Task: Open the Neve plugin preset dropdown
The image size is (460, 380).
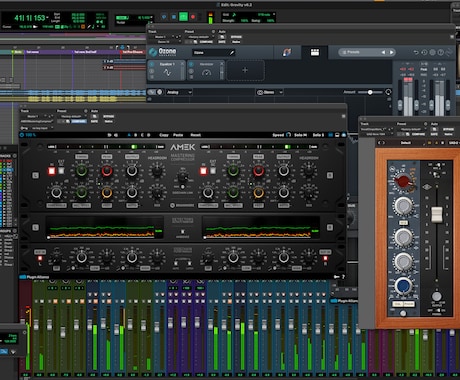Action: (411, 129)
